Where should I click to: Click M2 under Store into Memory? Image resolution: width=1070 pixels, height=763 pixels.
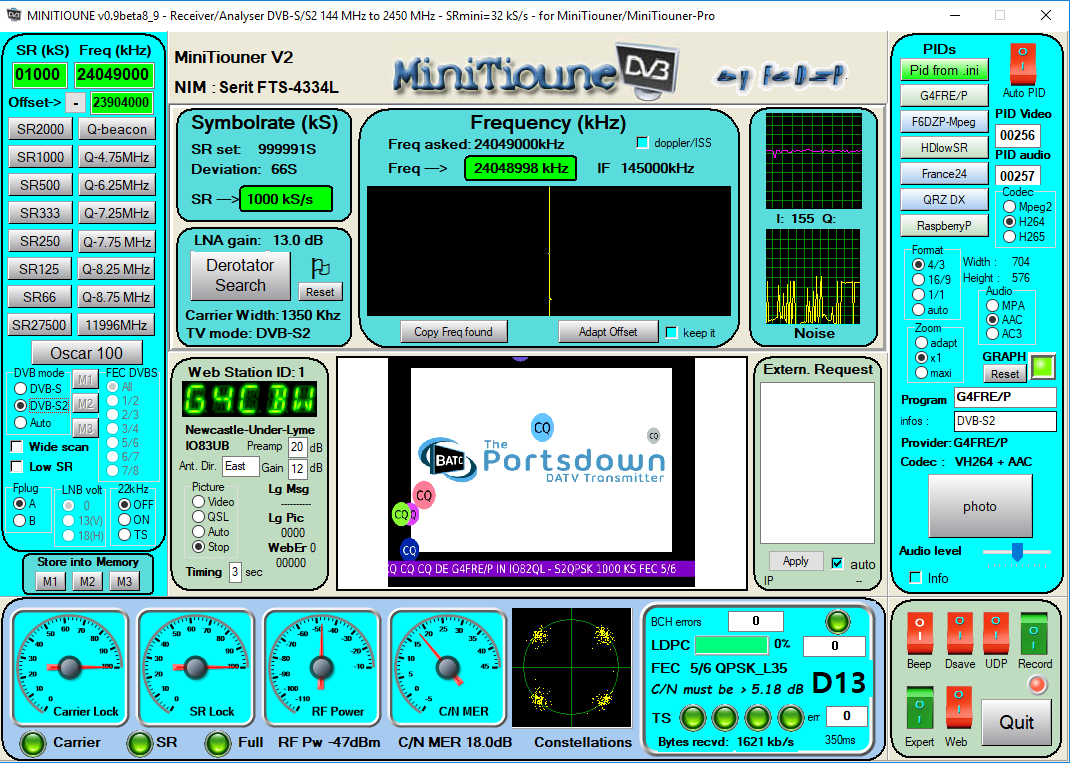(87, 581)
